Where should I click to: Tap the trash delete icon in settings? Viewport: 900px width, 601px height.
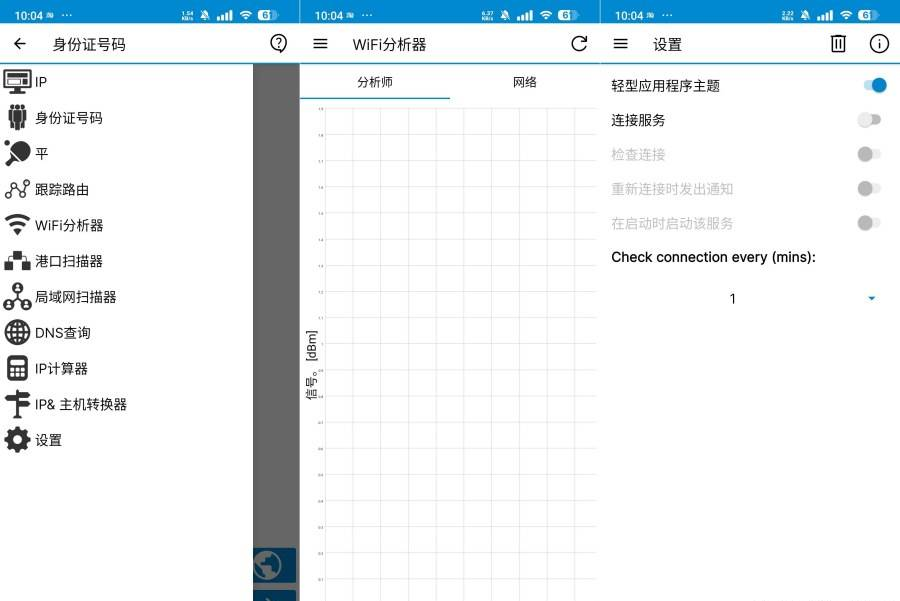(838, 44)
